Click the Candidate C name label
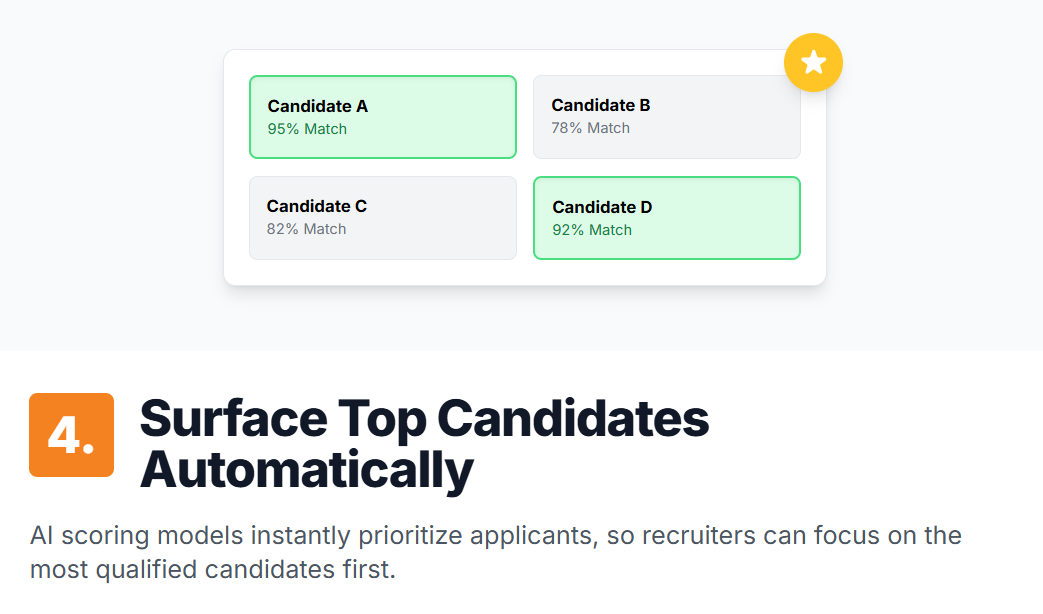Image resolution: width=1043 pixels, height=614 pixels. [317, 206]
